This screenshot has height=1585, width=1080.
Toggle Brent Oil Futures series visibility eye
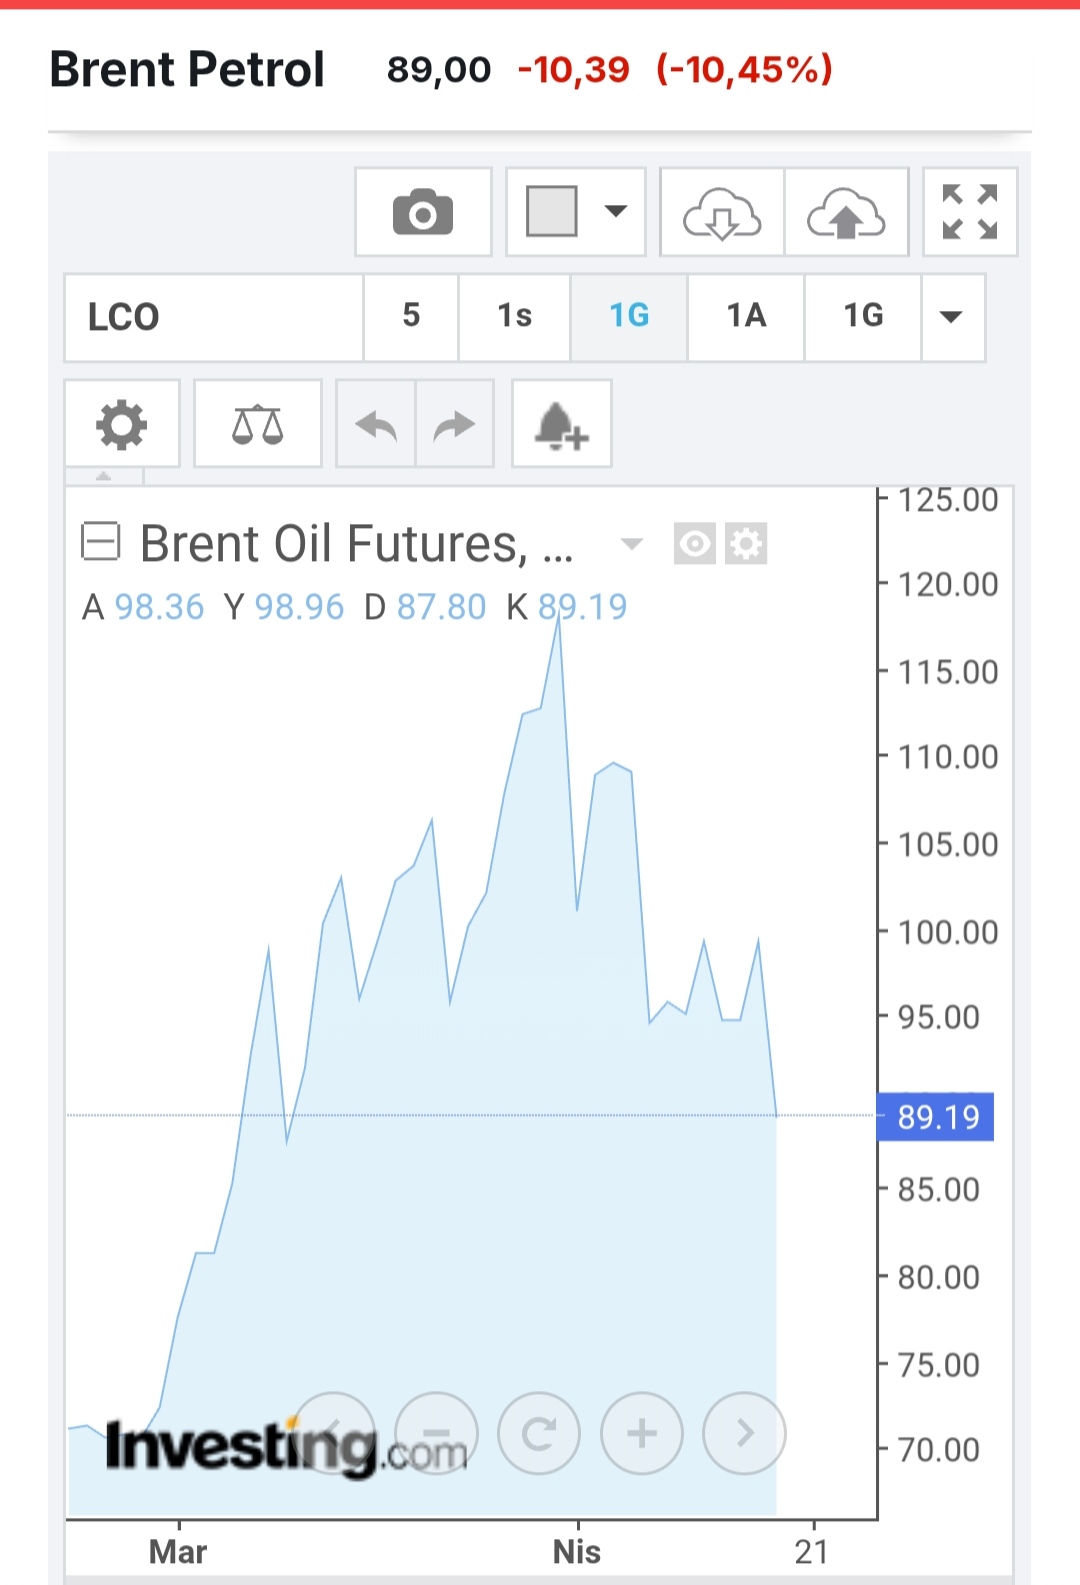(694, 544)
